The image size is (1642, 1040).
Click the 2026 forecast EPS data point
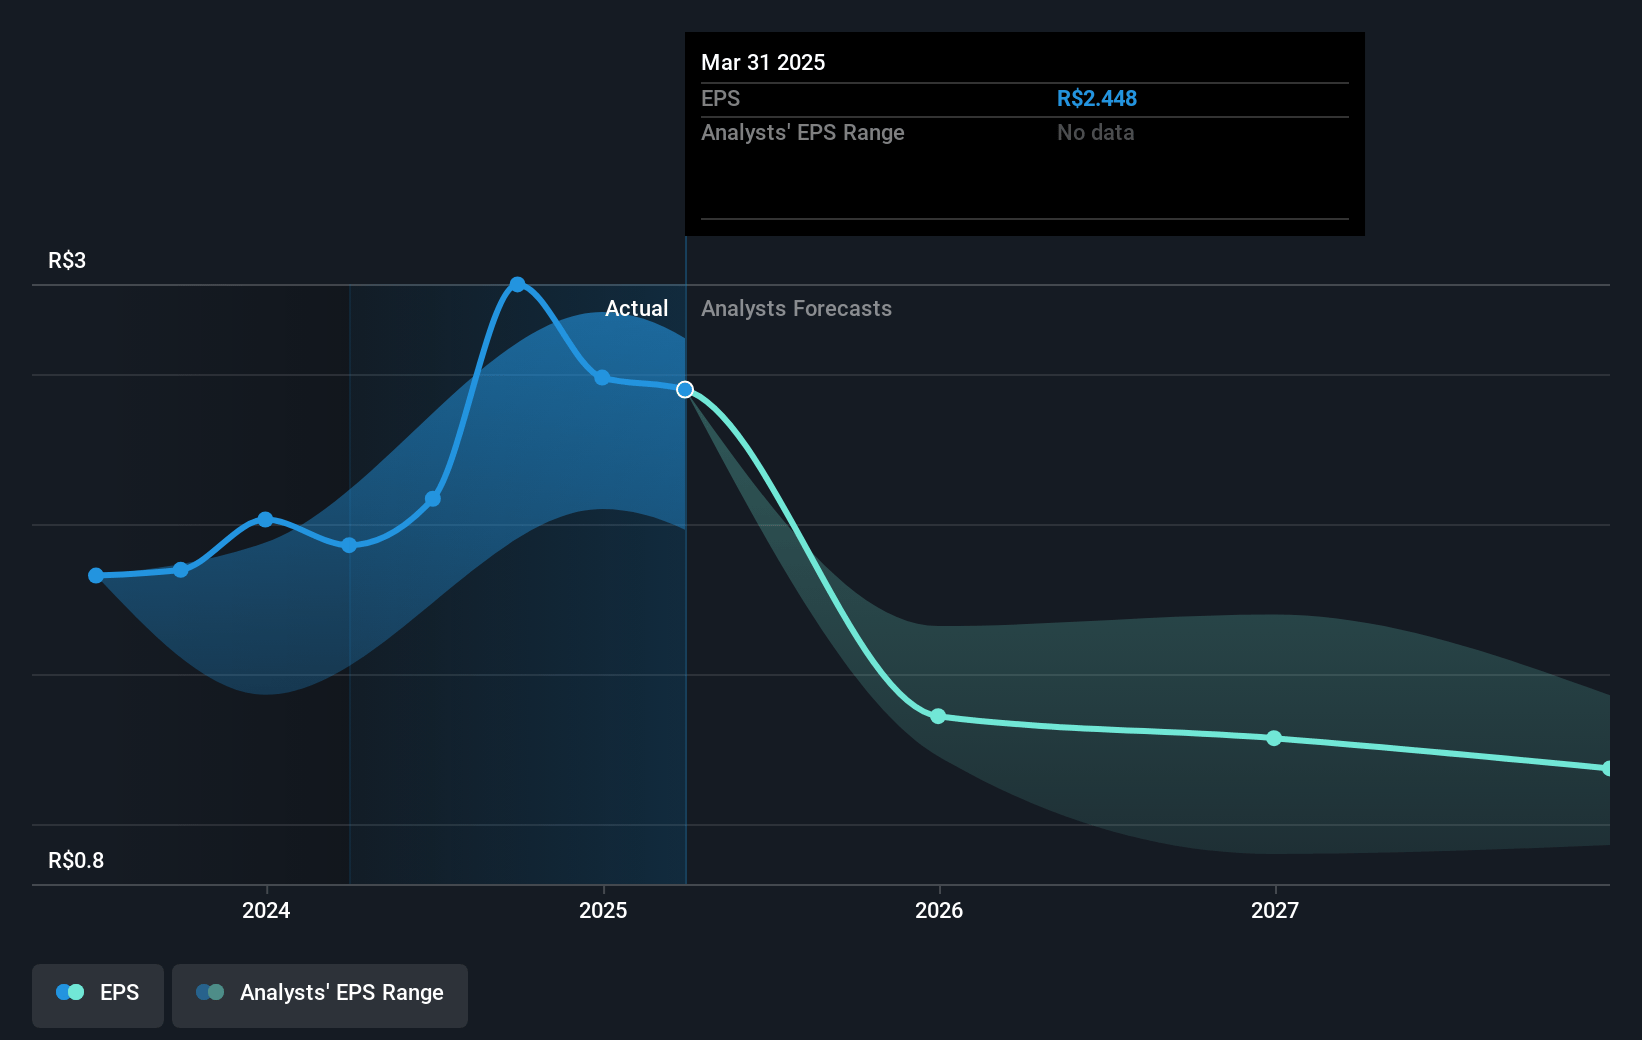tap(938, 716)
